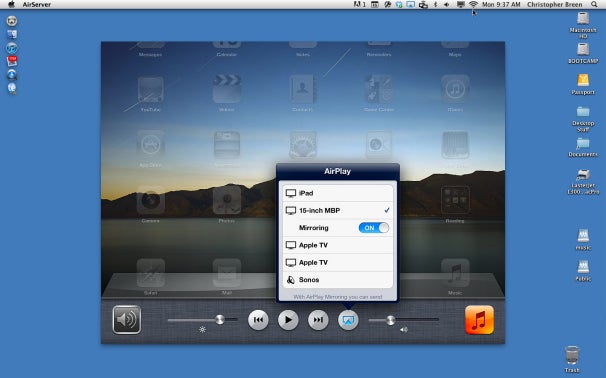The image size is (606, 378).
Task: Skip to the next track
Action: pos(318,320)
